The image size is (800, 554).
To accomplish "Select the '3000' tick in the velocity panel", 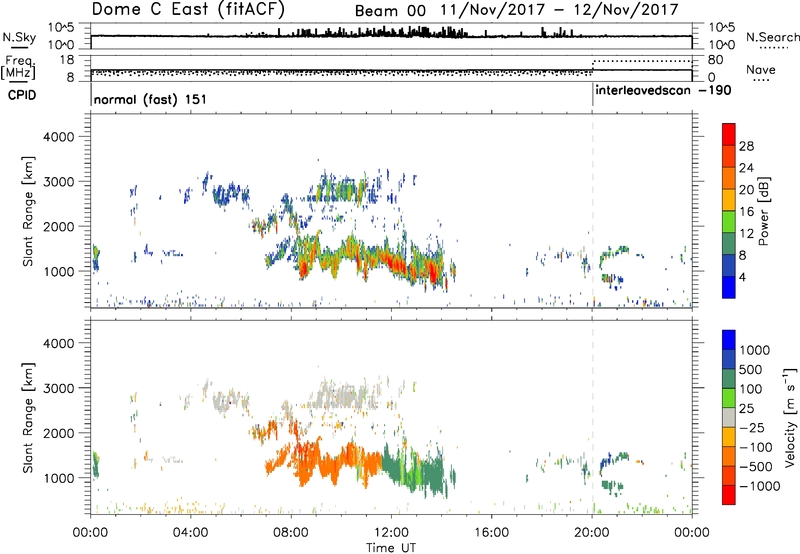I will [x=59, y=388].
